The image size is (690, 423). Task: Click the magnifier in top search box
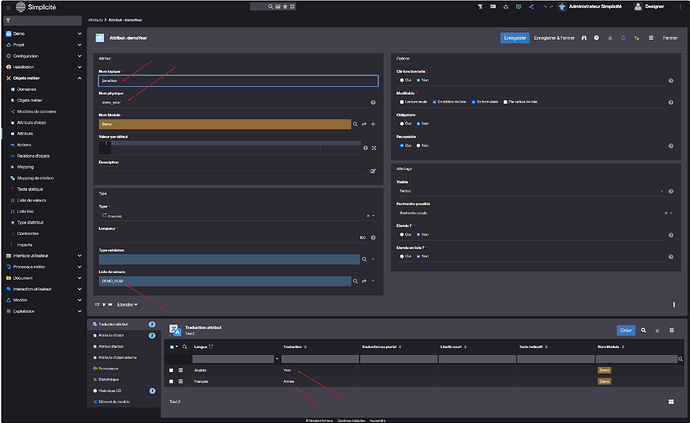click(x=270, y=7)
